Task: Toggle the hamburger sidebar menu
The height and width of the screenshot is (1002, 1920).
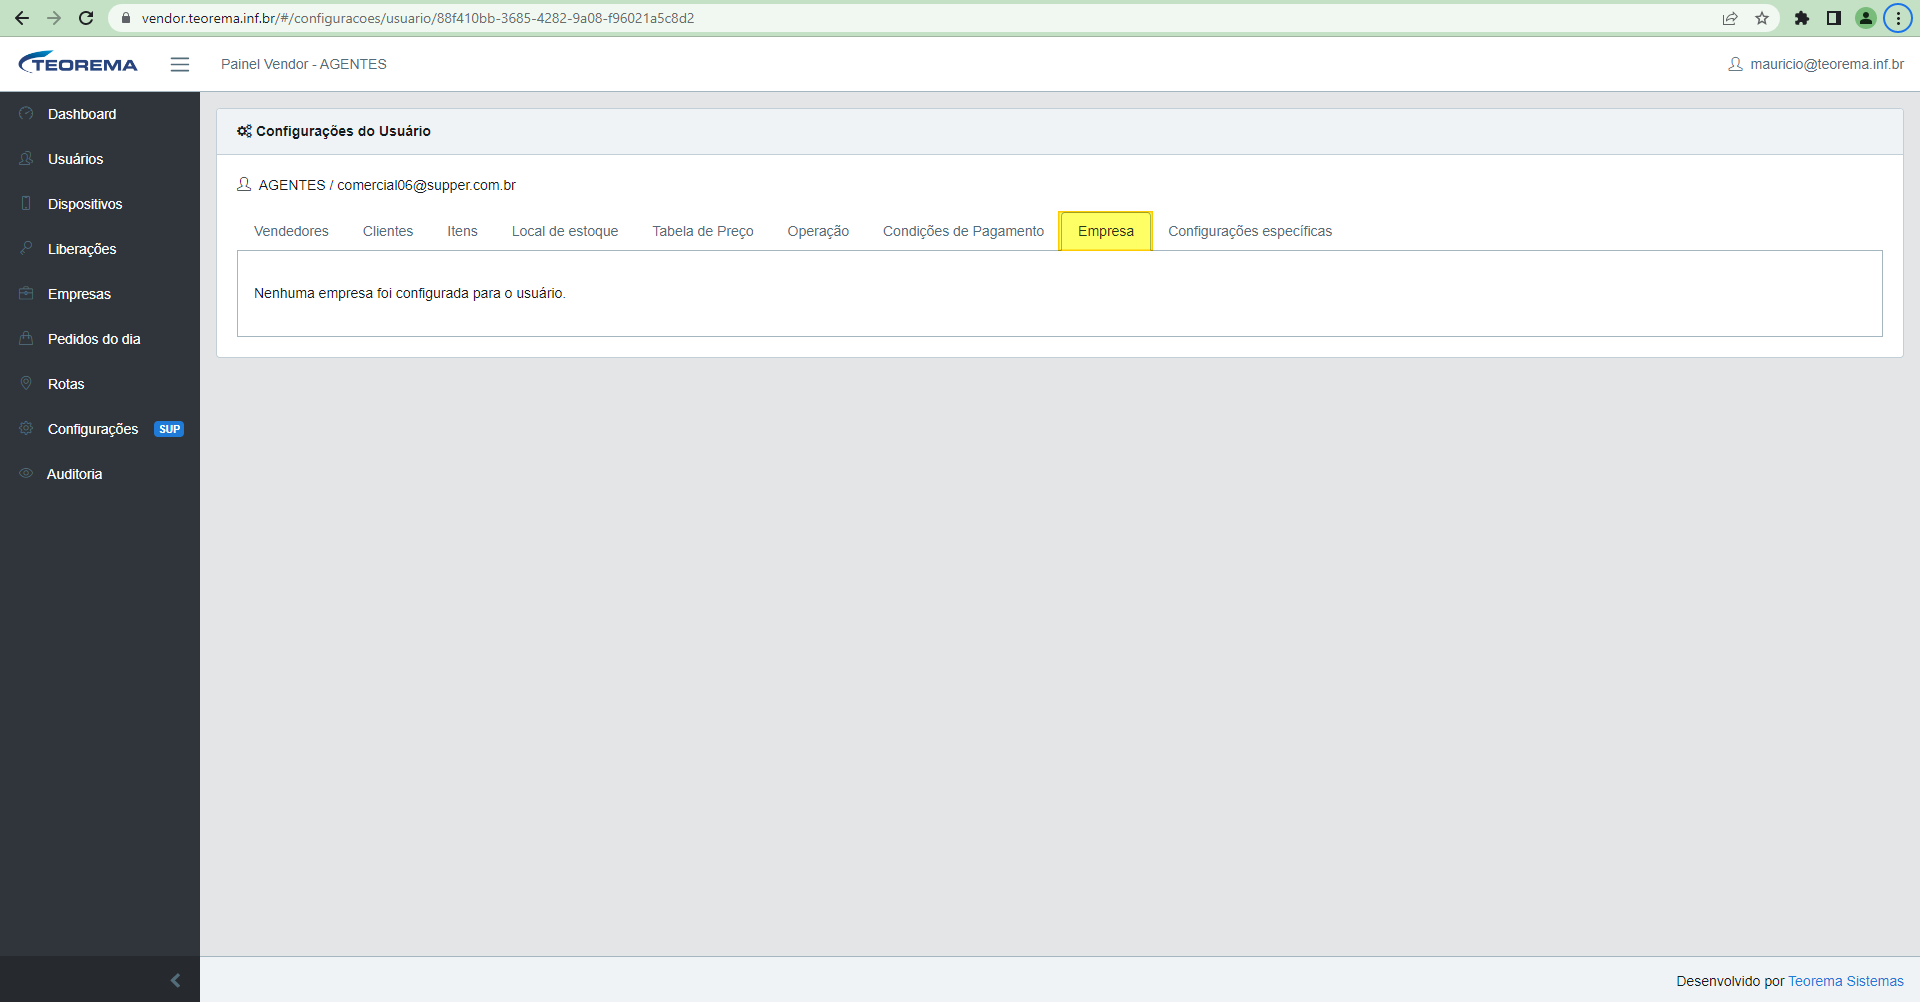Action: pyautogui.click(x=180, y=64)
